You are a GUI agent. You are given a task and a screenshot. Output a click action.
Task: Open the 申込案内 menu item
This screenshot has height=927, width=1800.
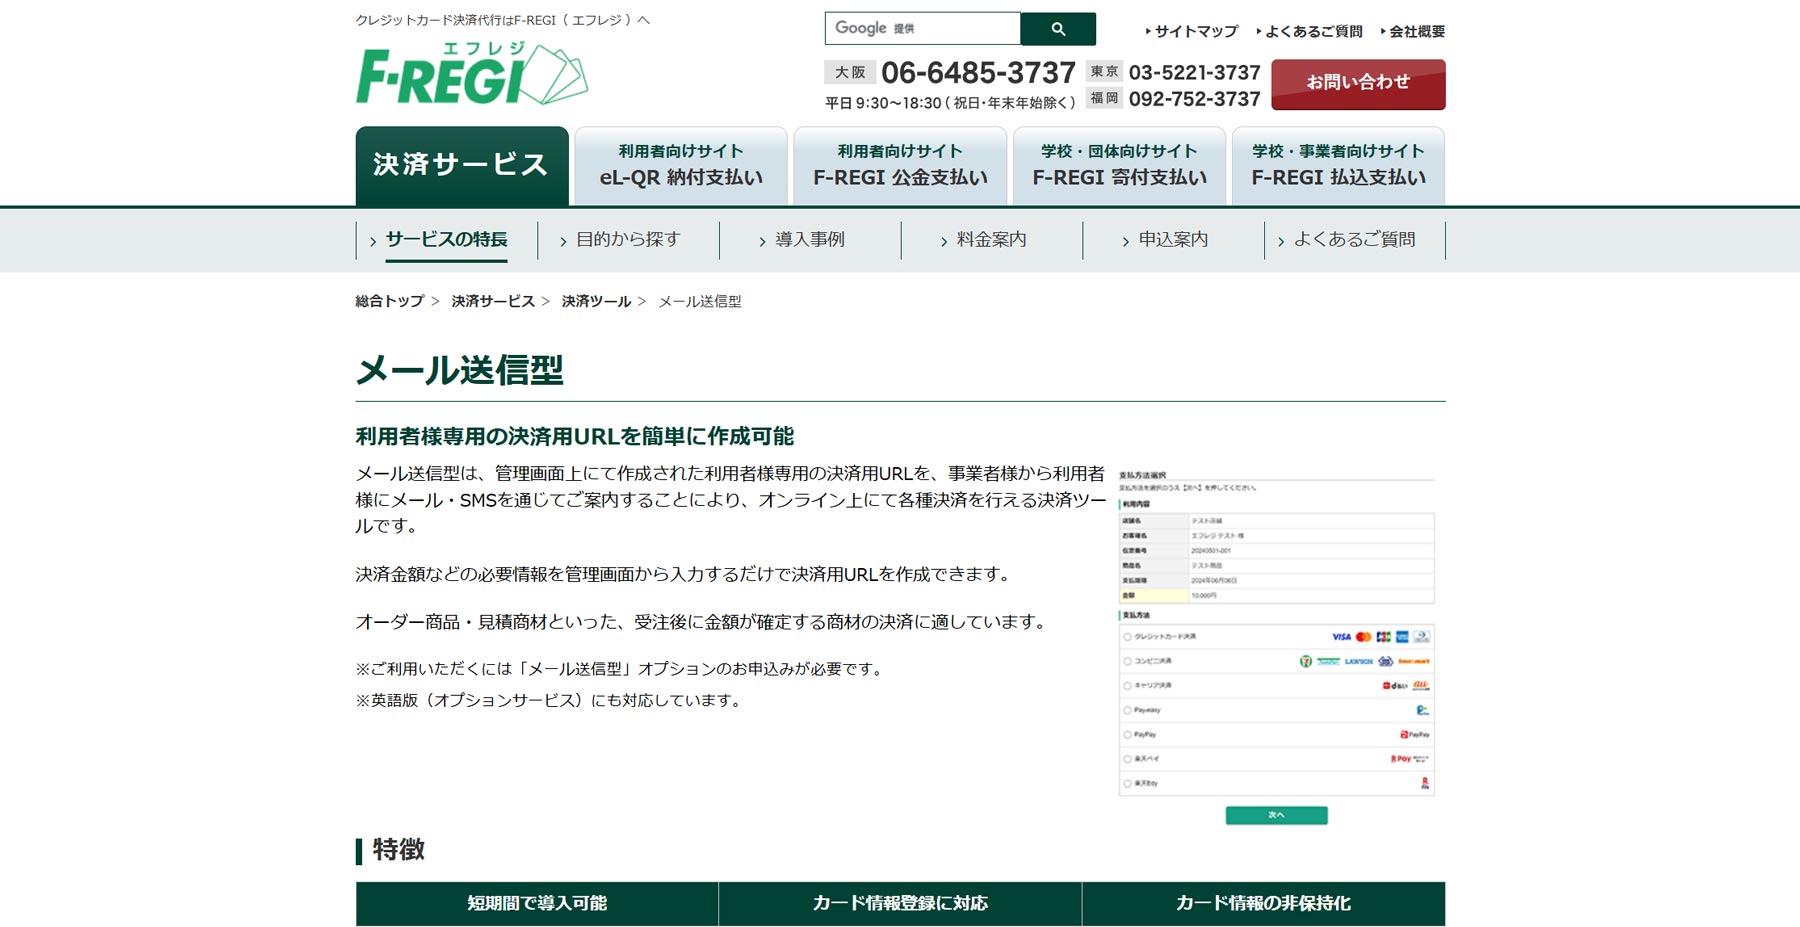(1173, 240)
